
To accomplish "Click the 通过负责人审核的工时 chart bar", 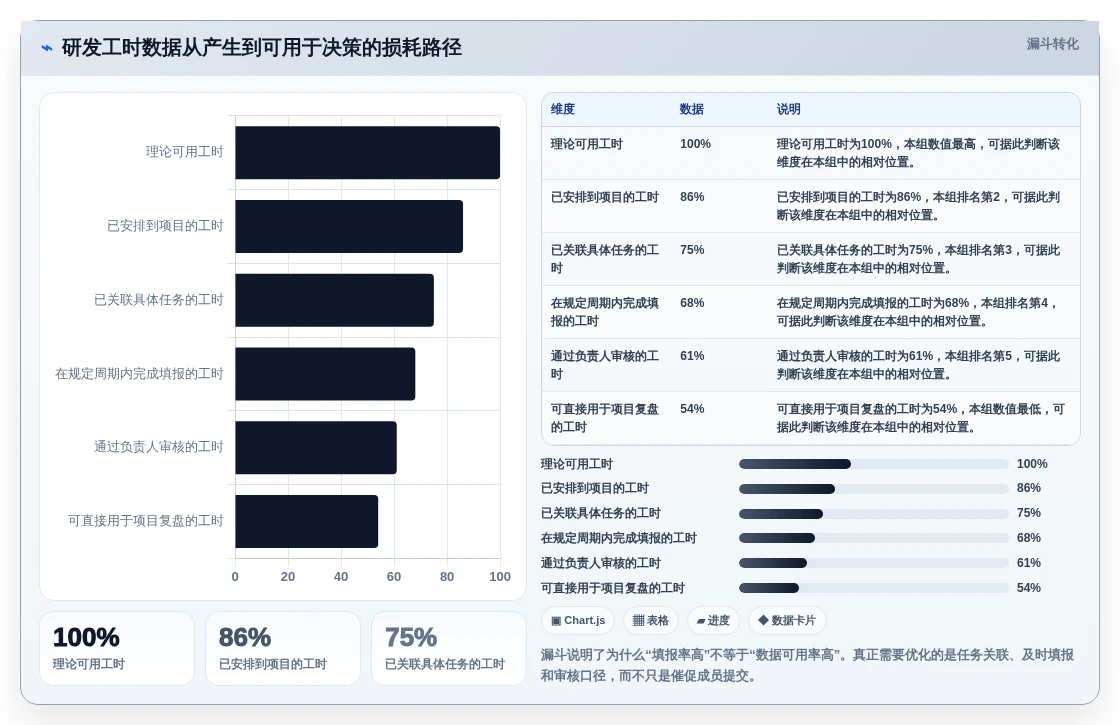I will [316, 447].
